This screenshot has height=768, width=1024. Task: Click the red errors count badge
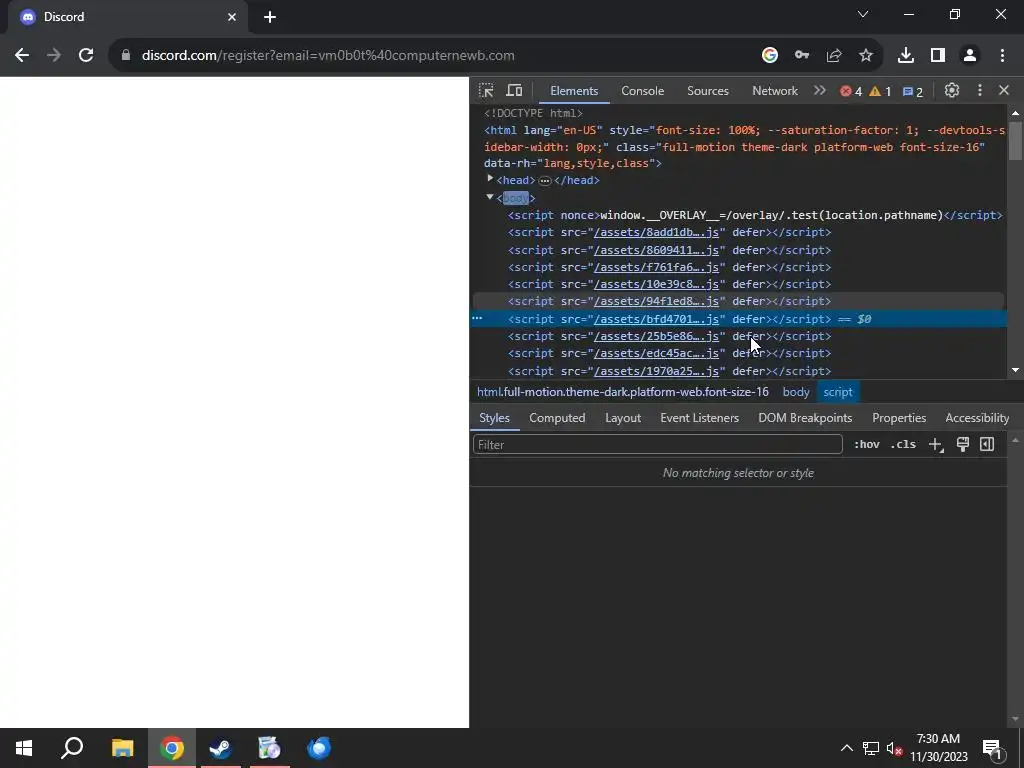coord(851,91)
